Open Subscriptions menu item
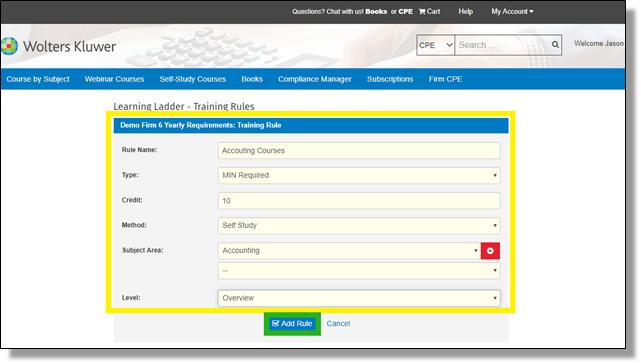 390,79
